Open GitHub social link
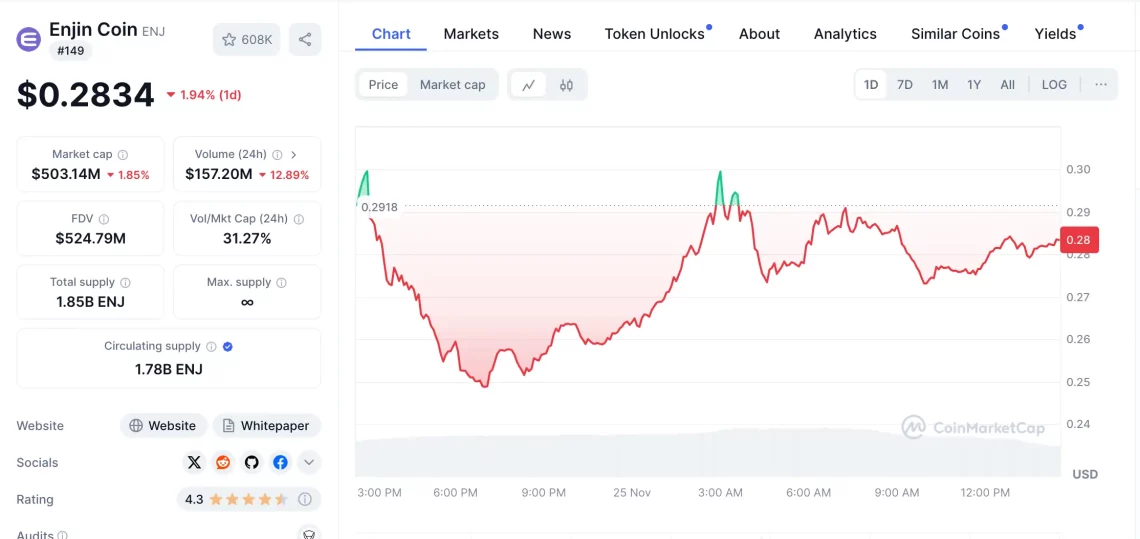Image resolution: width=1140 pixels, height=539 pixels. click(x=252, y=463)
